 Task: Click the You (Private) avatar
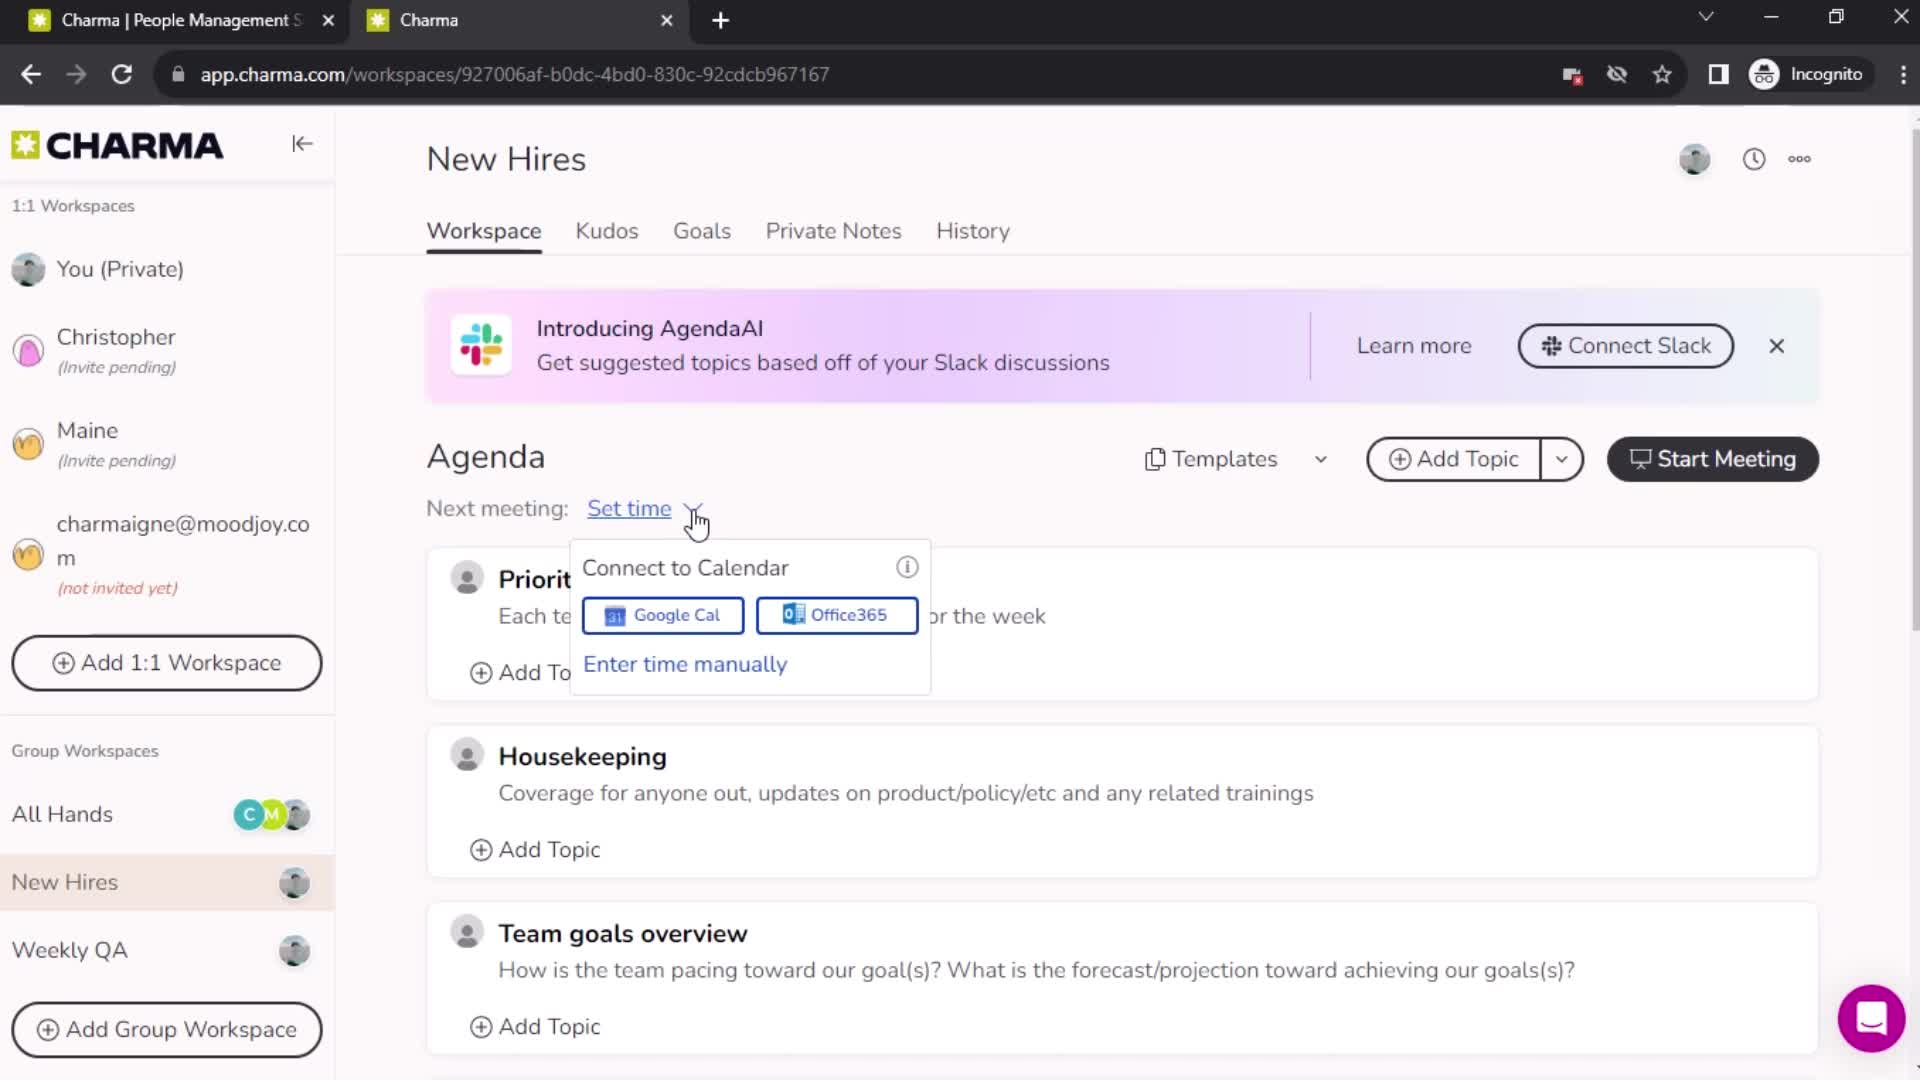[x=28, y=269]
